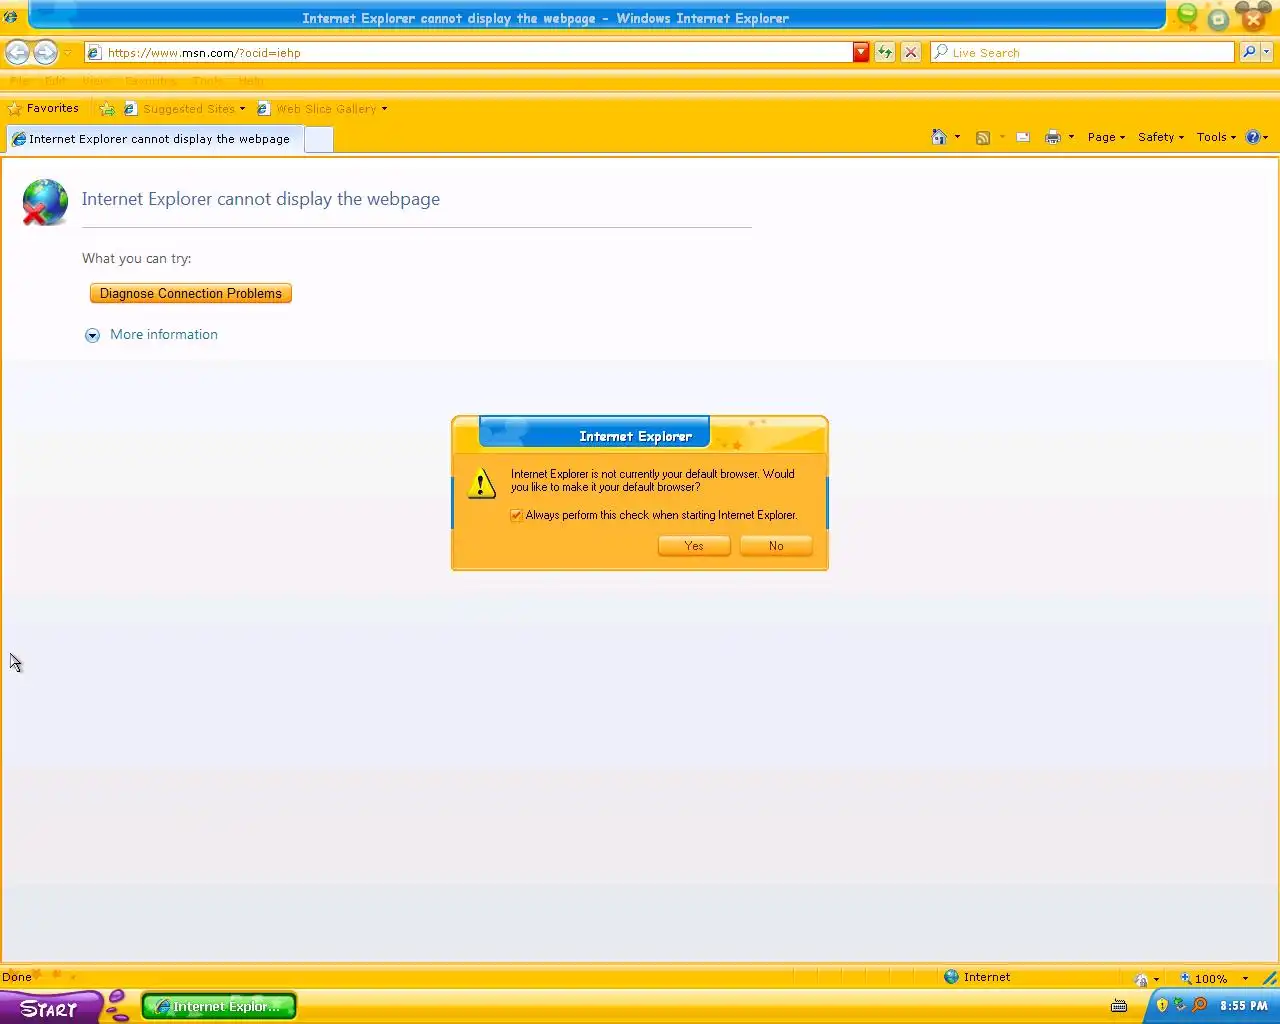Click the yellow security shield tray icon

(1162, 1005)
